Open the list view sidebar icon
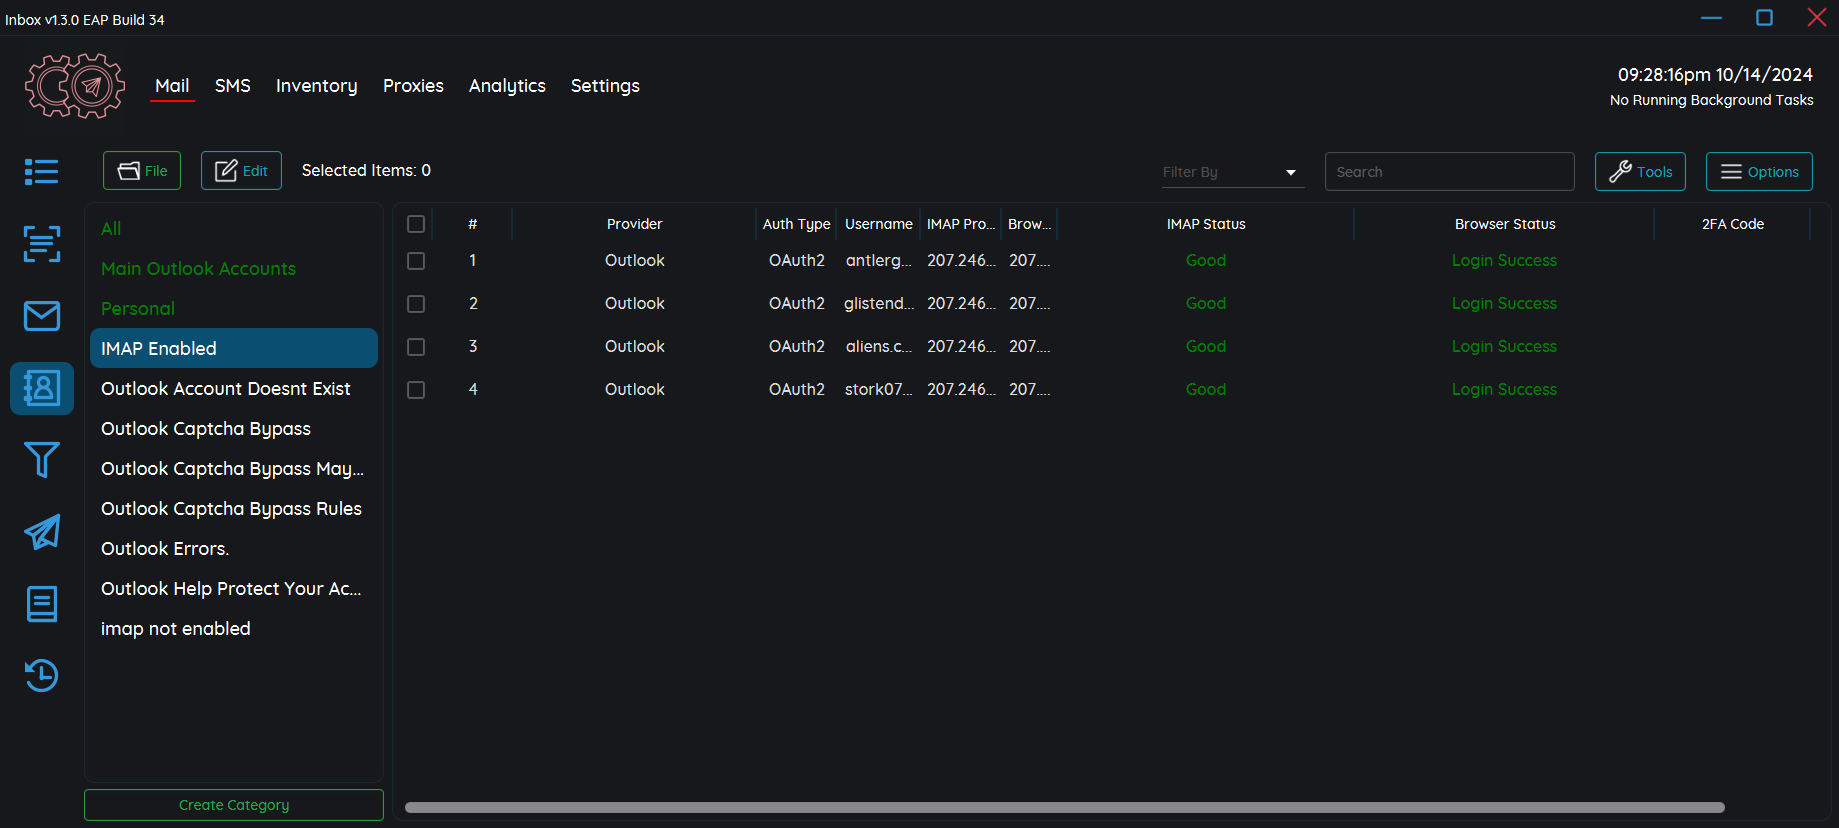1839x828 pixels. pos(42,172)
